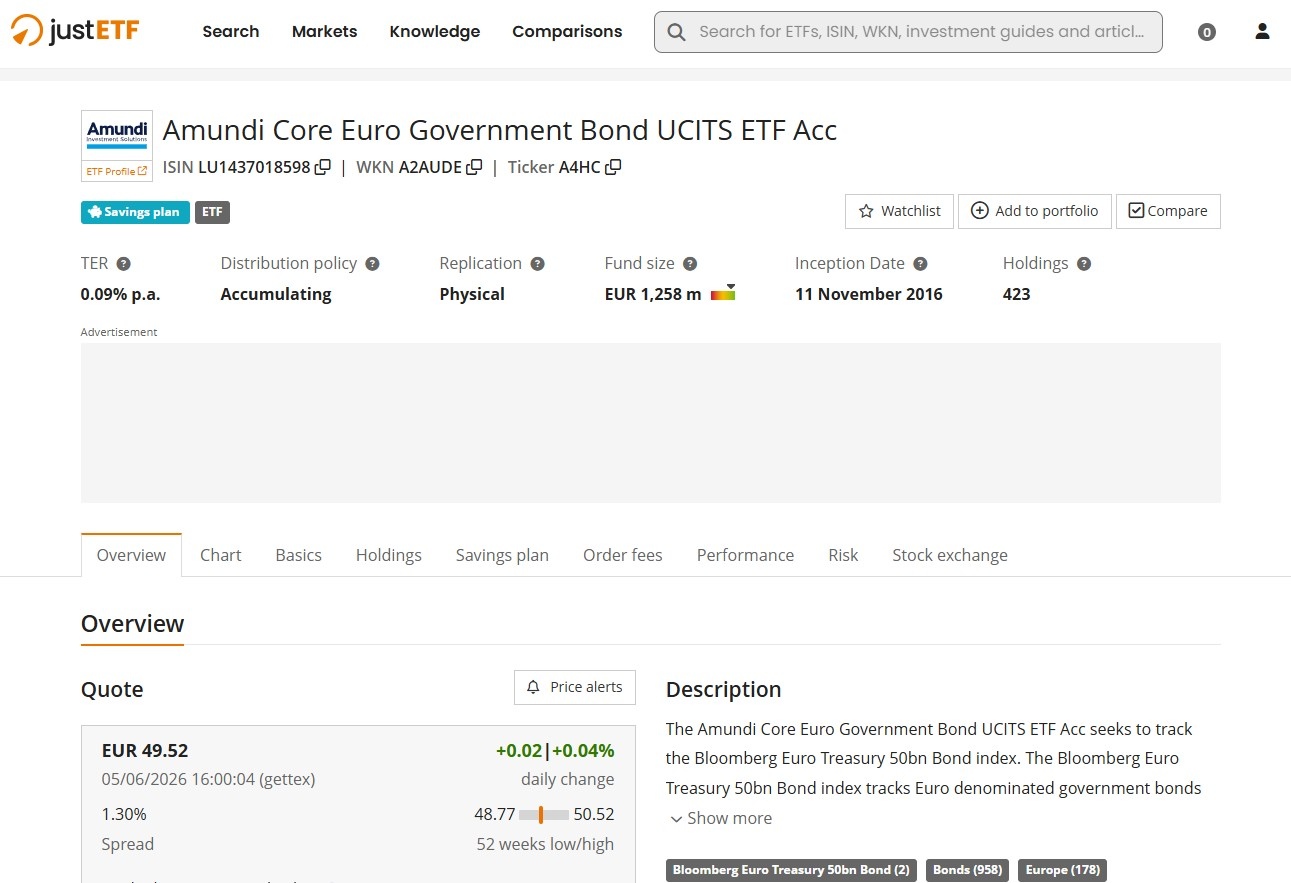
Task: Add ETF to Watchlist
Action: click(x=900, y=211)
